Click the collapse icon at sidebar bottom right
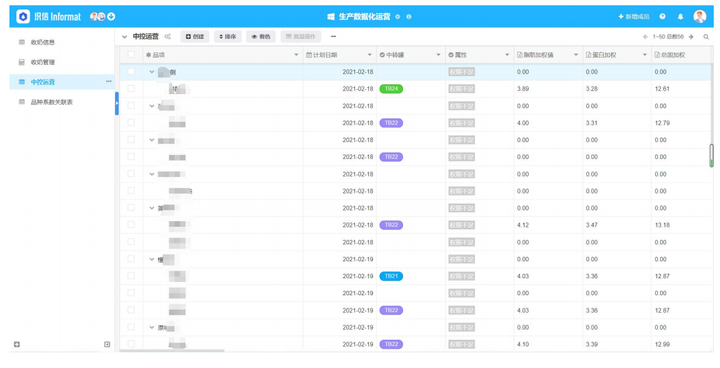Image resolution: width=720 pixels, height=368 pixels. [107, 345]
